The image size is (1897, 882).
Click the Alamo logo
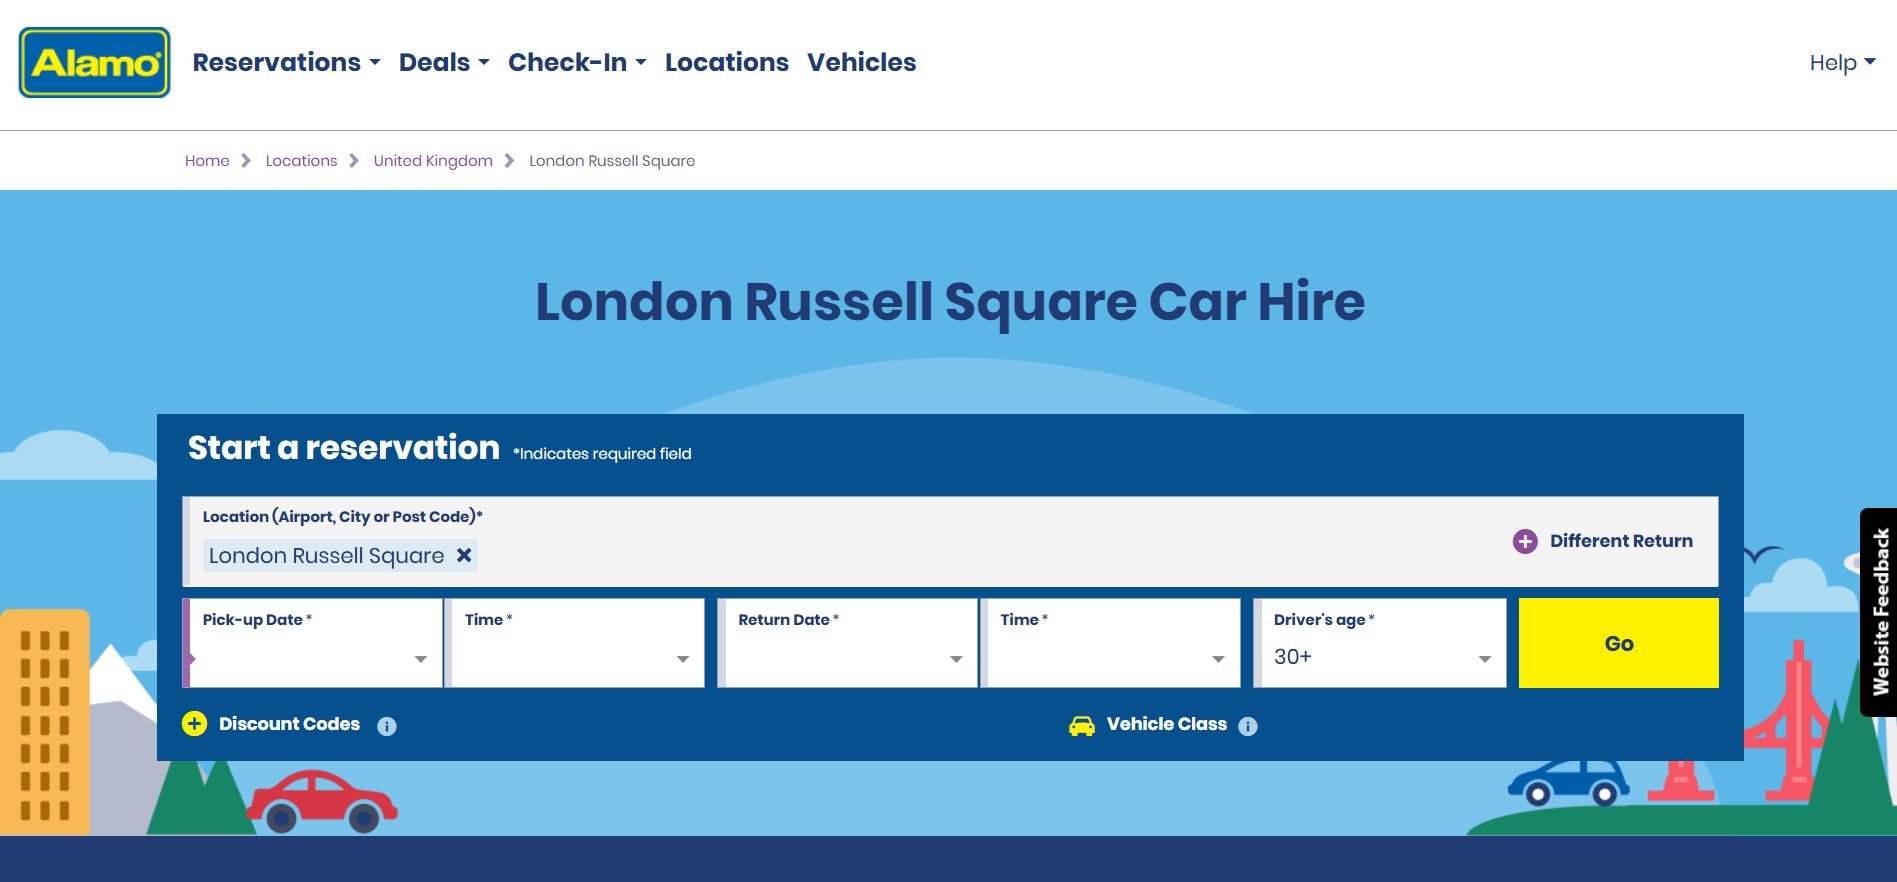(95, 62)
